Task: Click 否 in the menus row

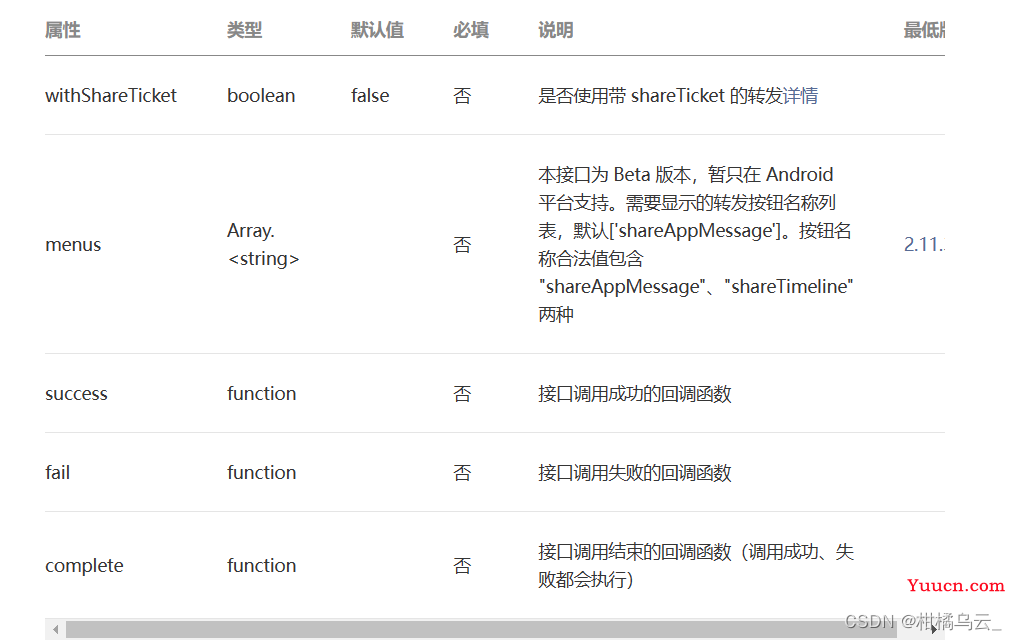Action: (x=462, y=245)
